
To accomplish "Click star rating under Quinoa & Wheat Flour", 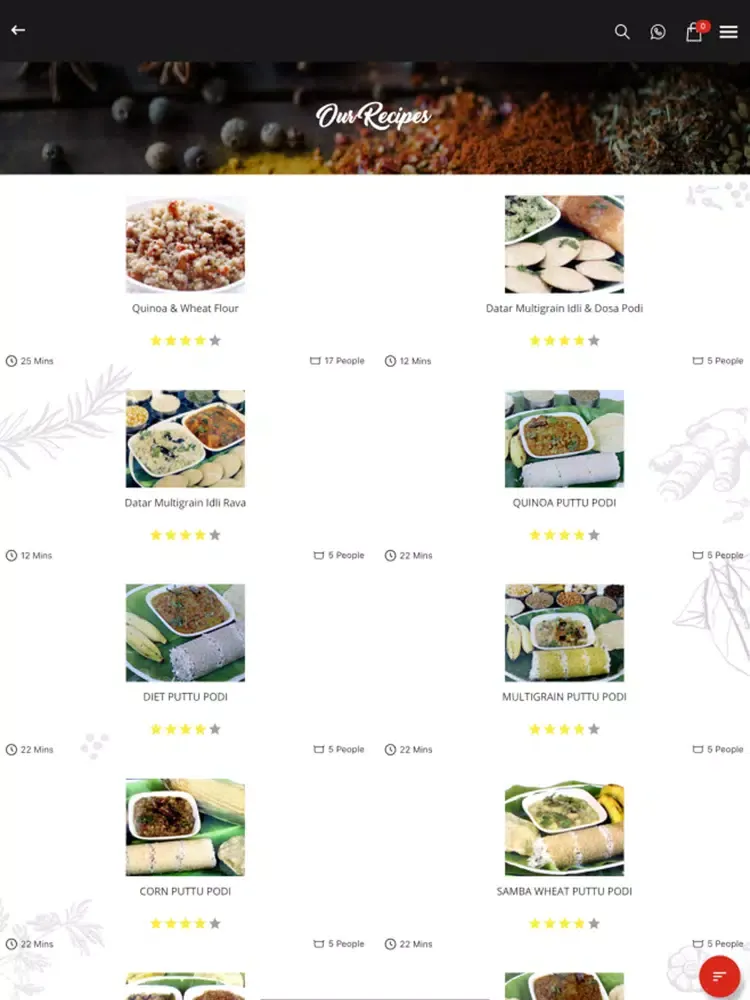I will pos(185,341).
